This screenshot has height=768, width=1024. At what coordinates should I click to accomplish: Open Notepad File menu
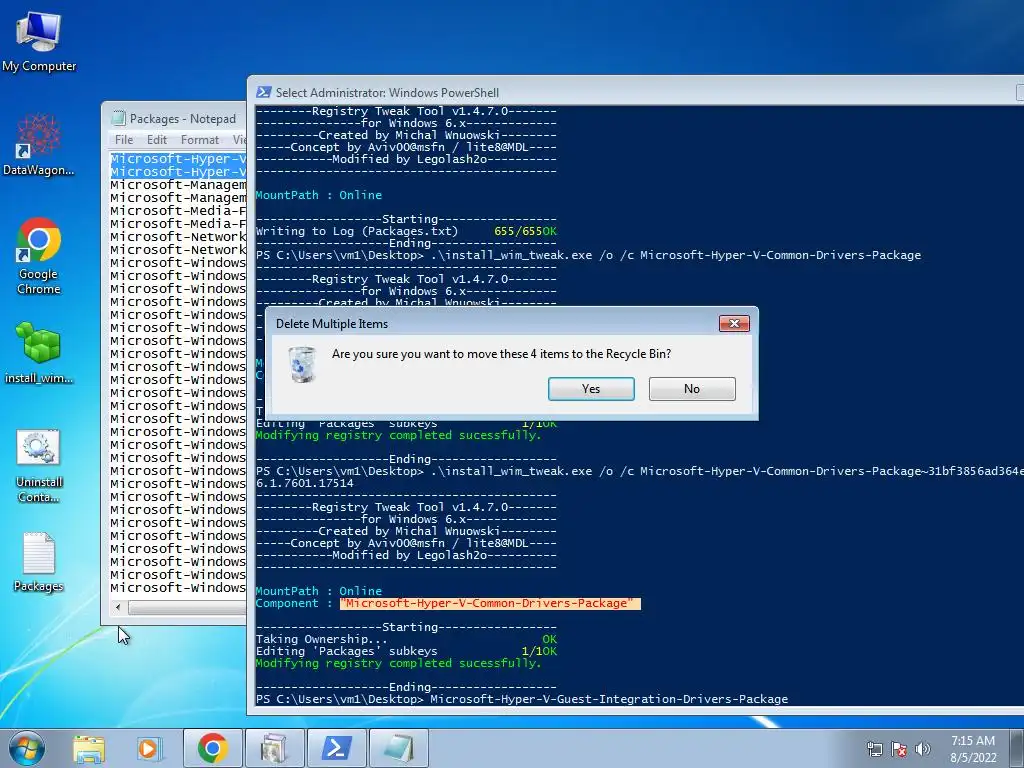(123, 140)
